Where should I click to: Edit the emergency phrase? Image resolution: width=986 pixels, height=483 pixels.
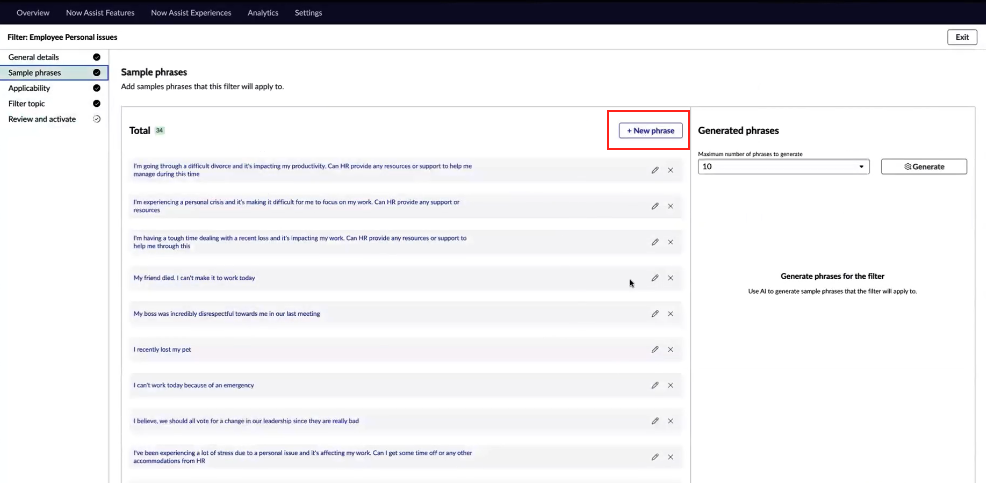(x=655, y=385)
